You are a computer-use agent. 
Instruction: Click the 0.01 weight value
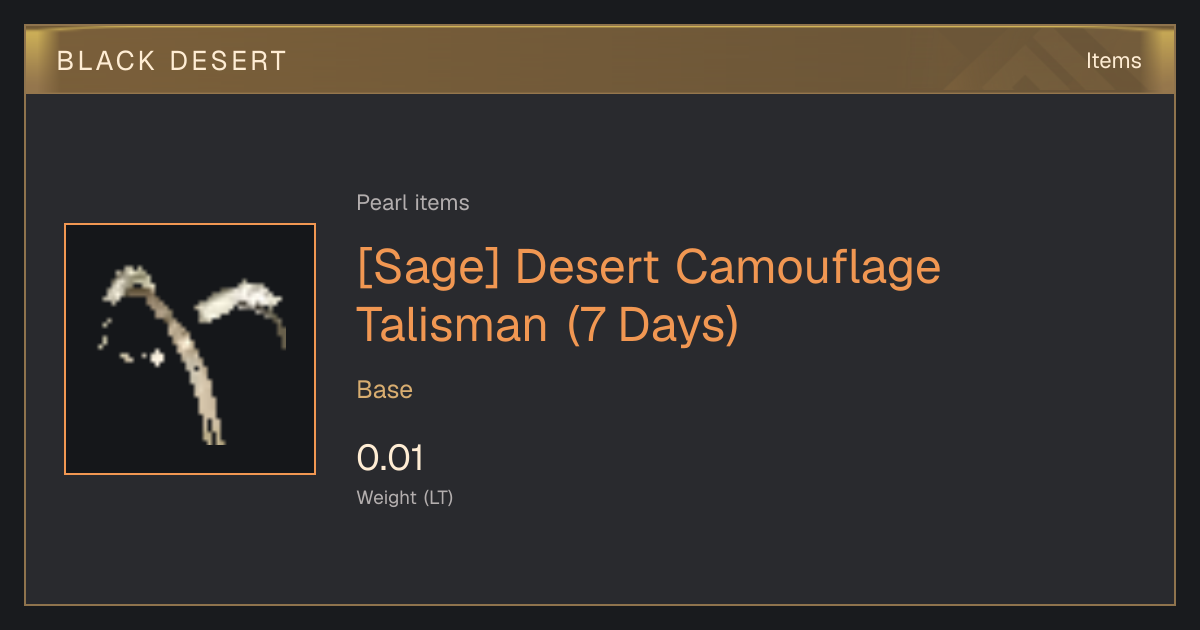[390, 458]
